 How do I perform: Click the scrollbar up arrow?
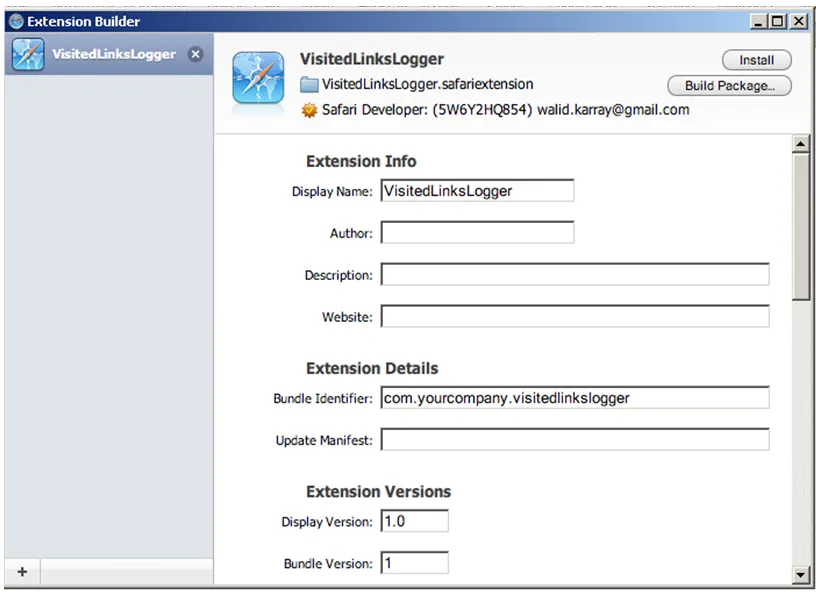point(800,144)
